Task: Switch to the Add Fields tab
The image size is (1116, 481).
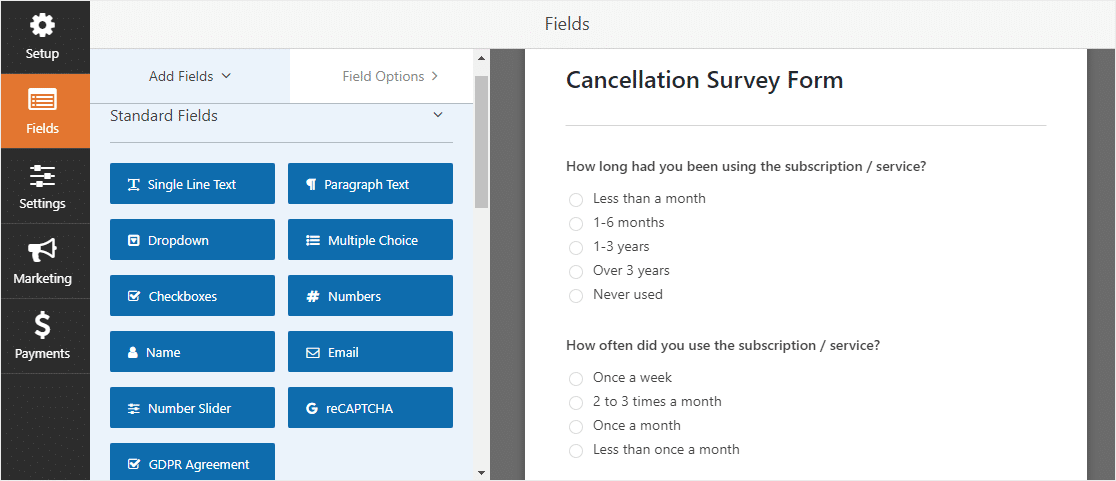Action: point(190,76)
